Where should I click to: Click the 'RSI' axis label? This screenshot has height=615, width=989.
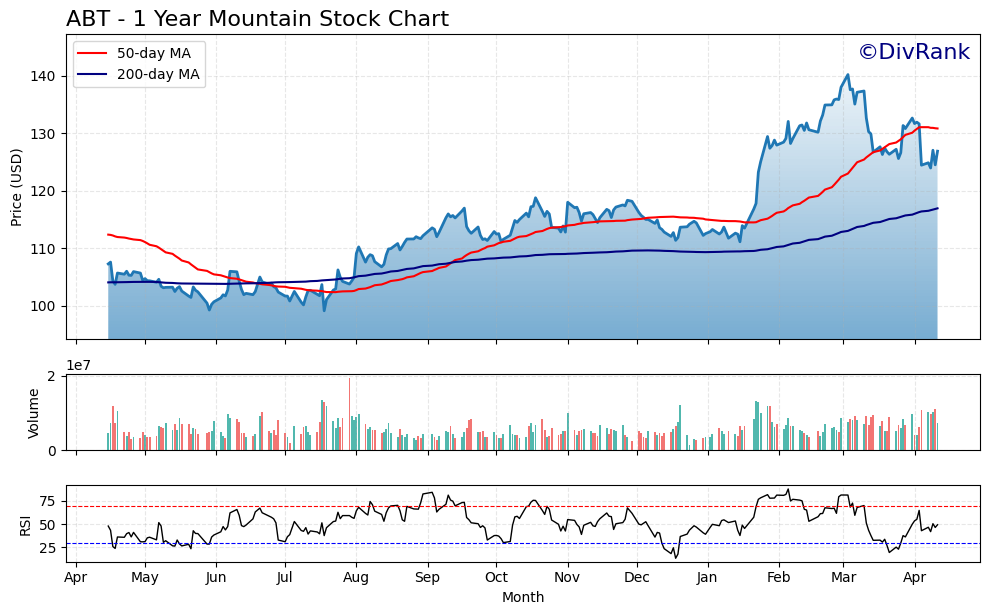tap(26, 525)
